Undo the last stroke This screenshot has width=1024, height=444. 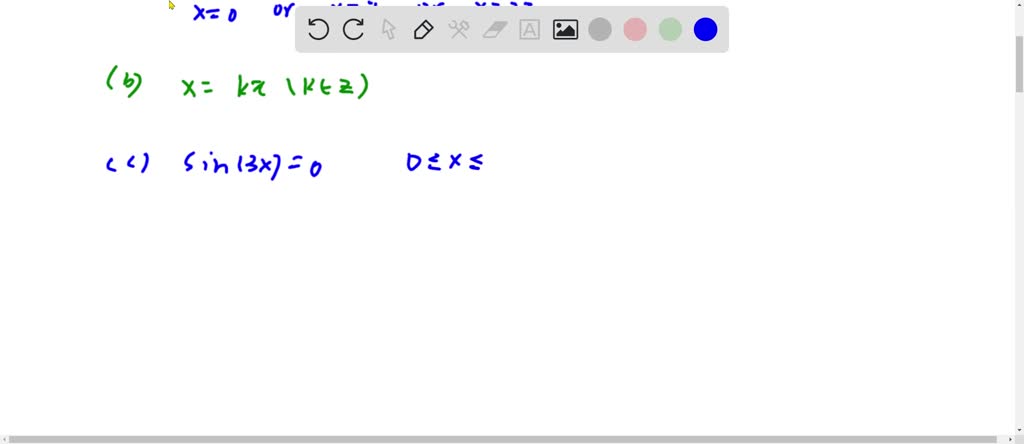click(x=318, y=29)
